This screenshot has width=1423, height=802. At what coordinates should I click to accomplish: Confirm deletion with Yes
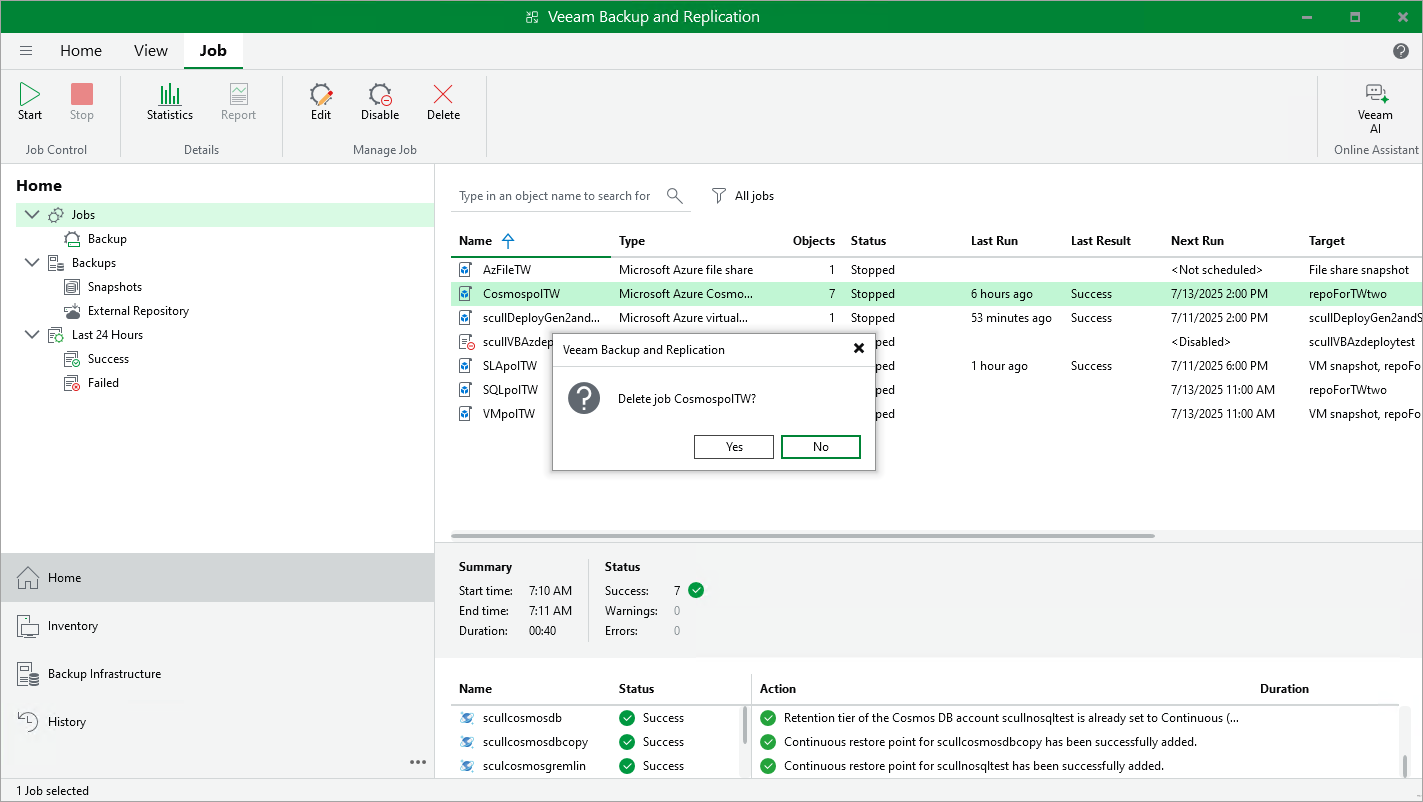tap(734, 447)
